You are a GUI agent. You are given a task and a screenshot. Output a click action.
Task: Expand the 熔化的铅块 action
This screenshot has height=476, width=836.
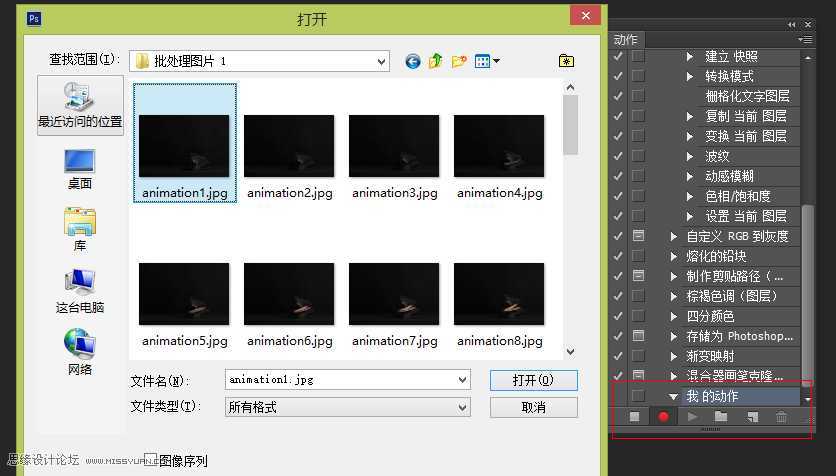click(x=674, y=256)
